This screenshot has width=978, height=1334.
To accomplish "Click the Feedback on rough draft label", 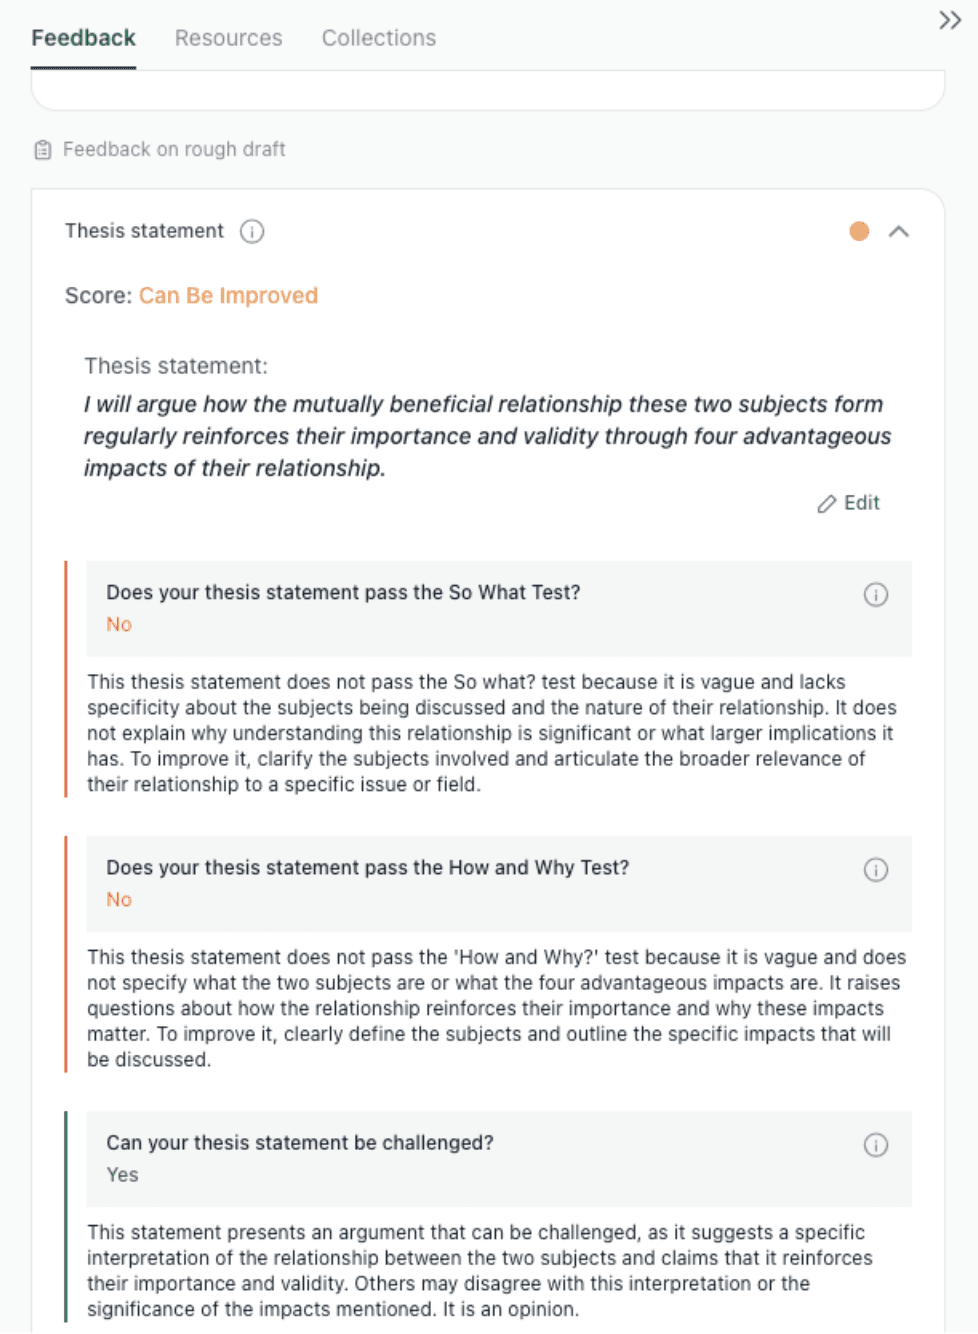I will click(x=174, y=150).
